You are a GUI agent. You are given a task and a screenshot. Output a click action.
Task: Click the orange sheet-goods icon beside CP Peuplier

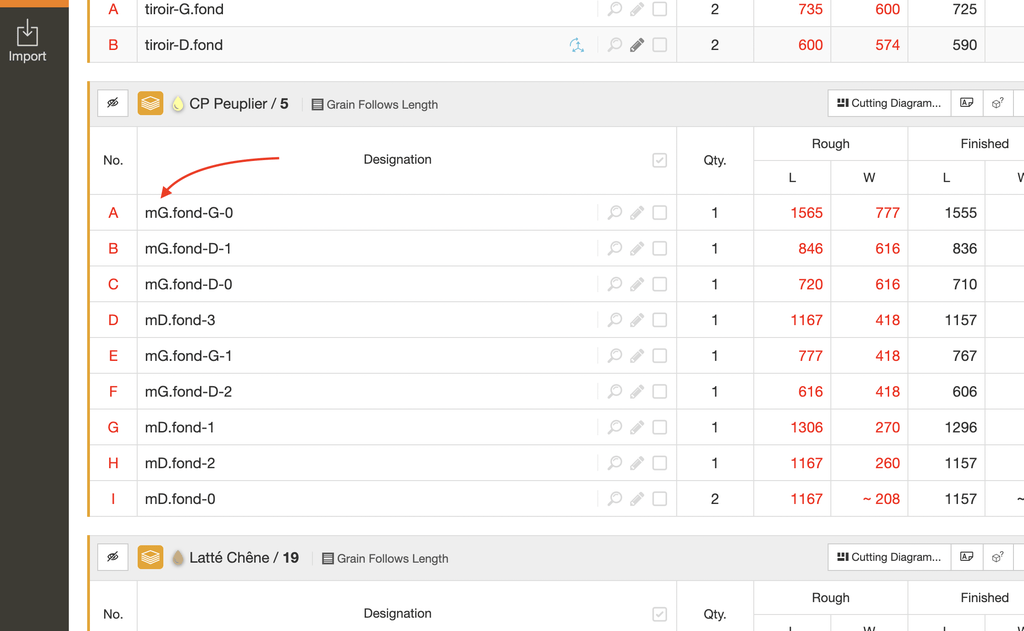click(x=150, y=103)
